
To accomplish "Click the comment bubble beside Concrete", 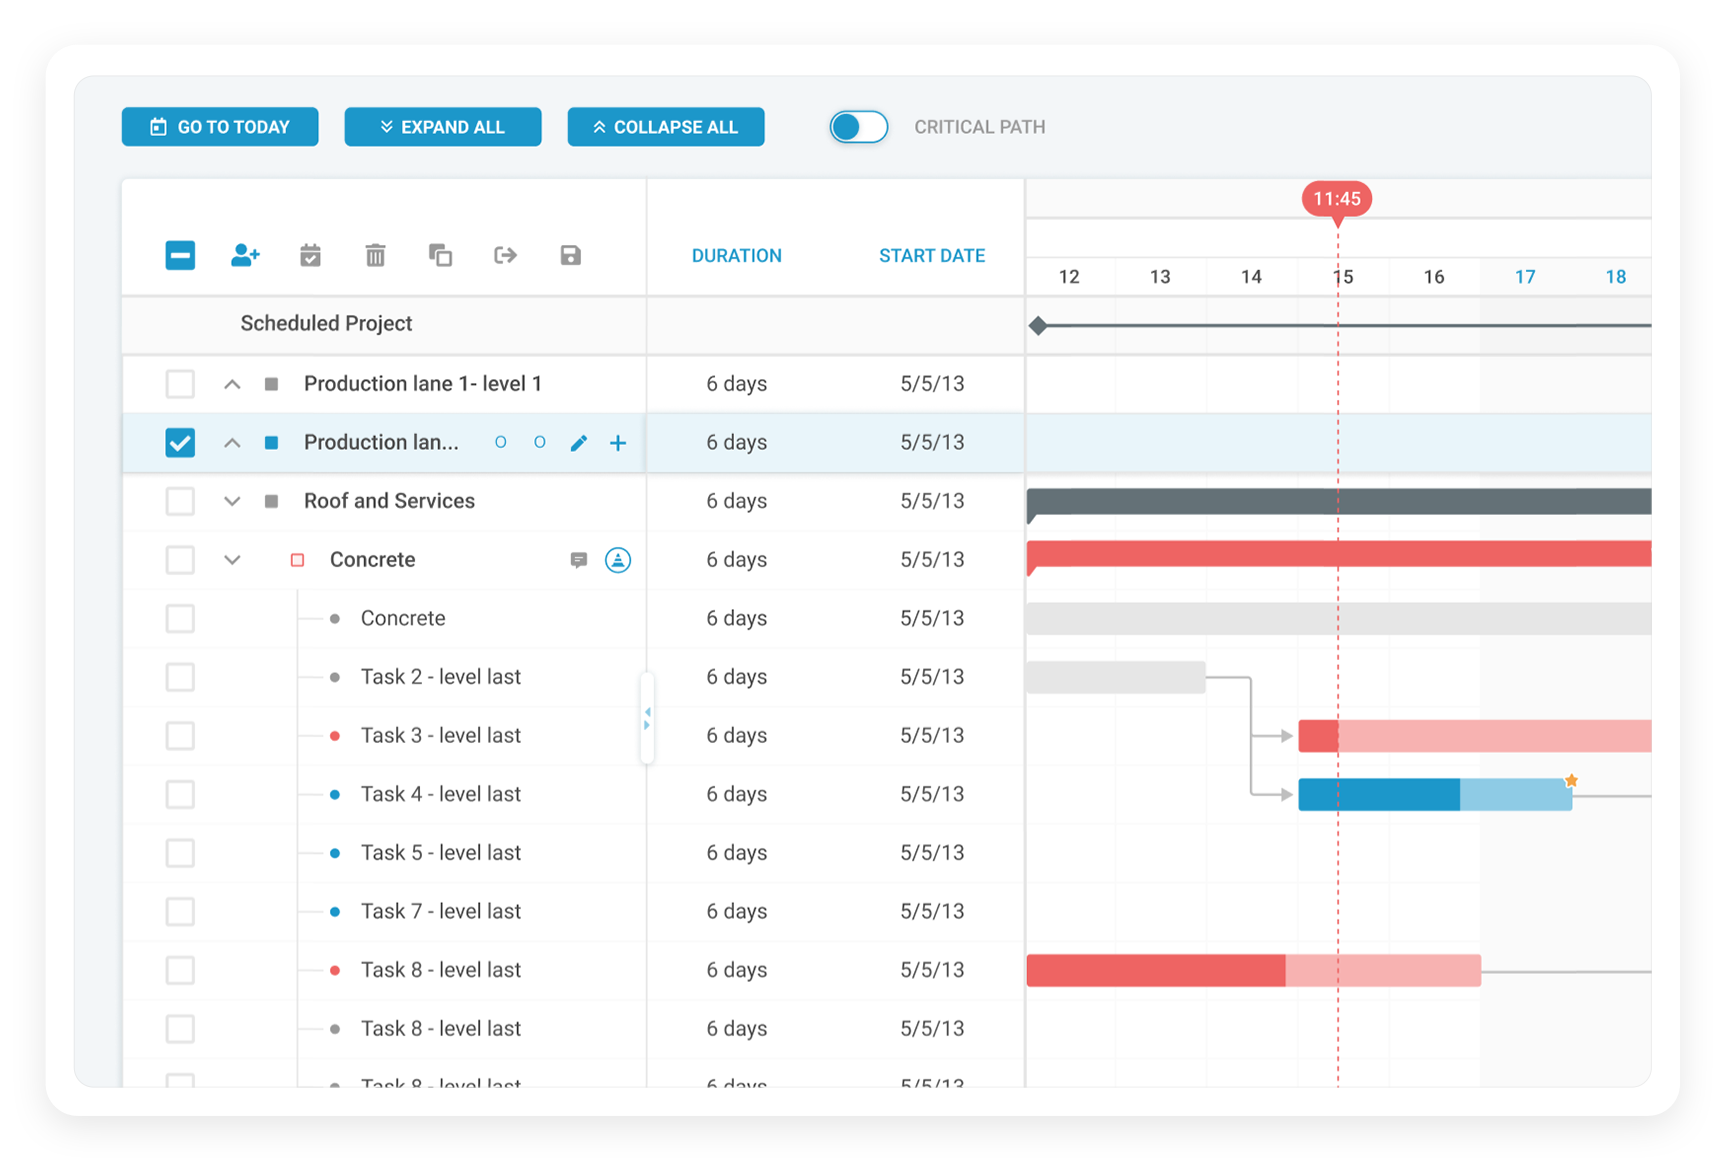I will 578,559.
